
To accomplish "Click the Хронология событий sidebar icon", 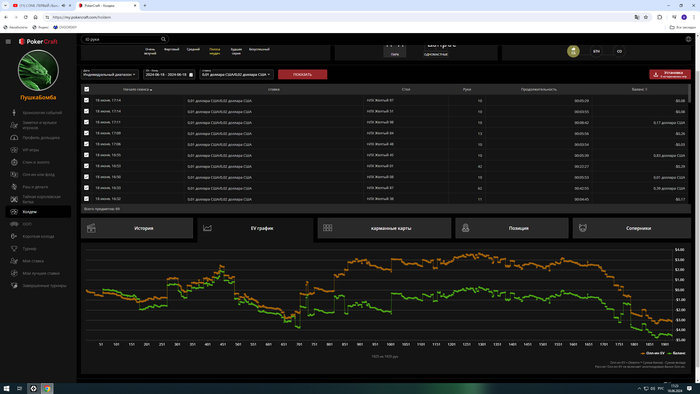I will click(x=14, y=112).
